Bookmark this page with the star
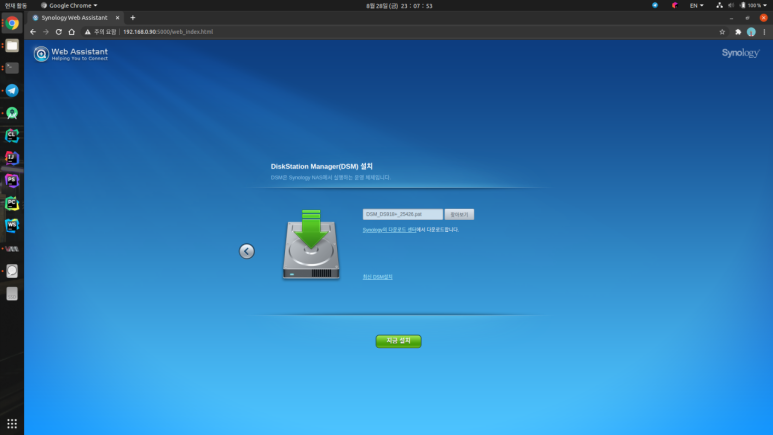 [x=722, y=32]
